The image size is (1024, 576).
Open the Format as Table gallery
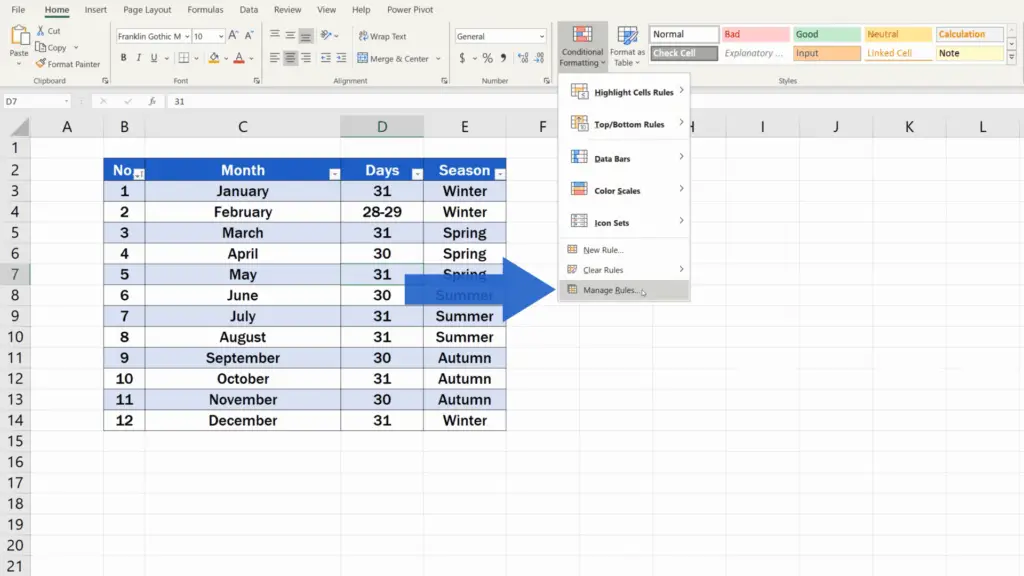pyautogui.click(x=628, y=46)
